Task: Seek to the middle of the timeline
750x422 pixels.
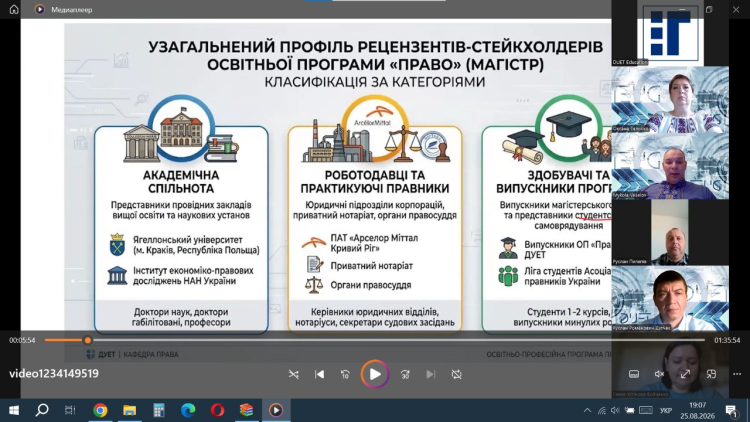Action: pos(375,341)
